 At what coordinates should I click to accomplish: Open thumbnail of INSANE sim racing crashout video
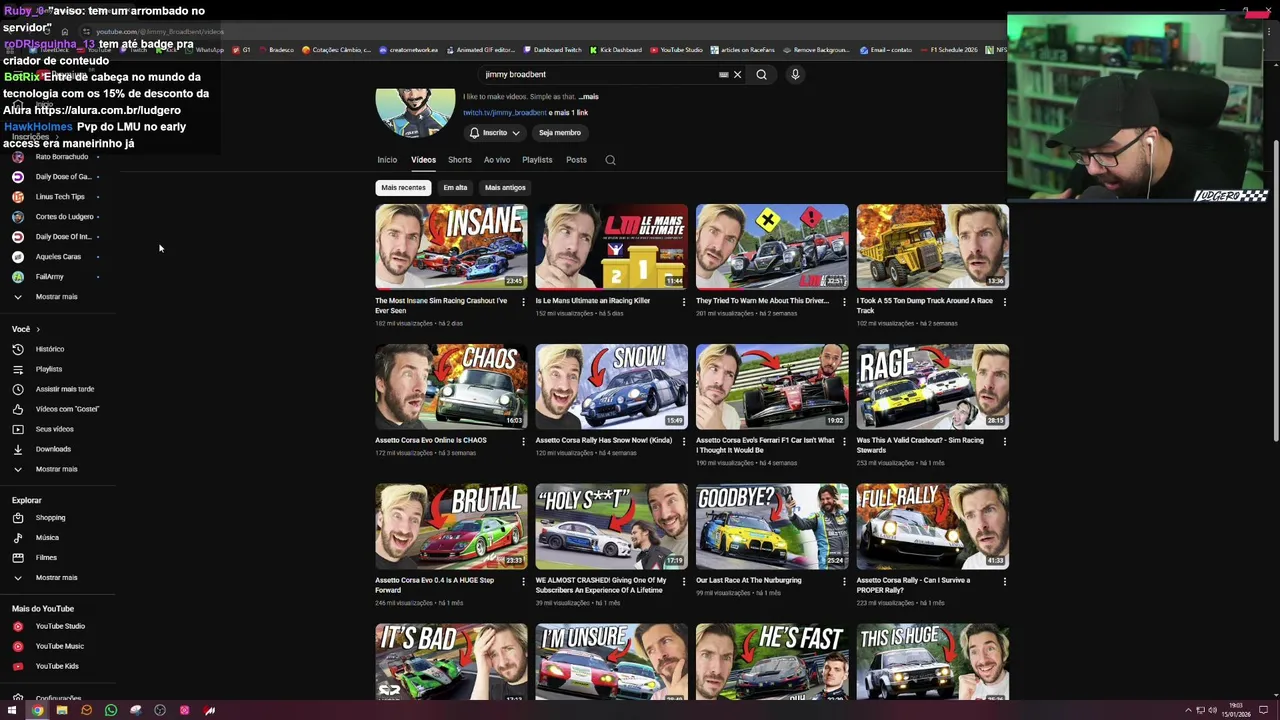coord(451,247)
